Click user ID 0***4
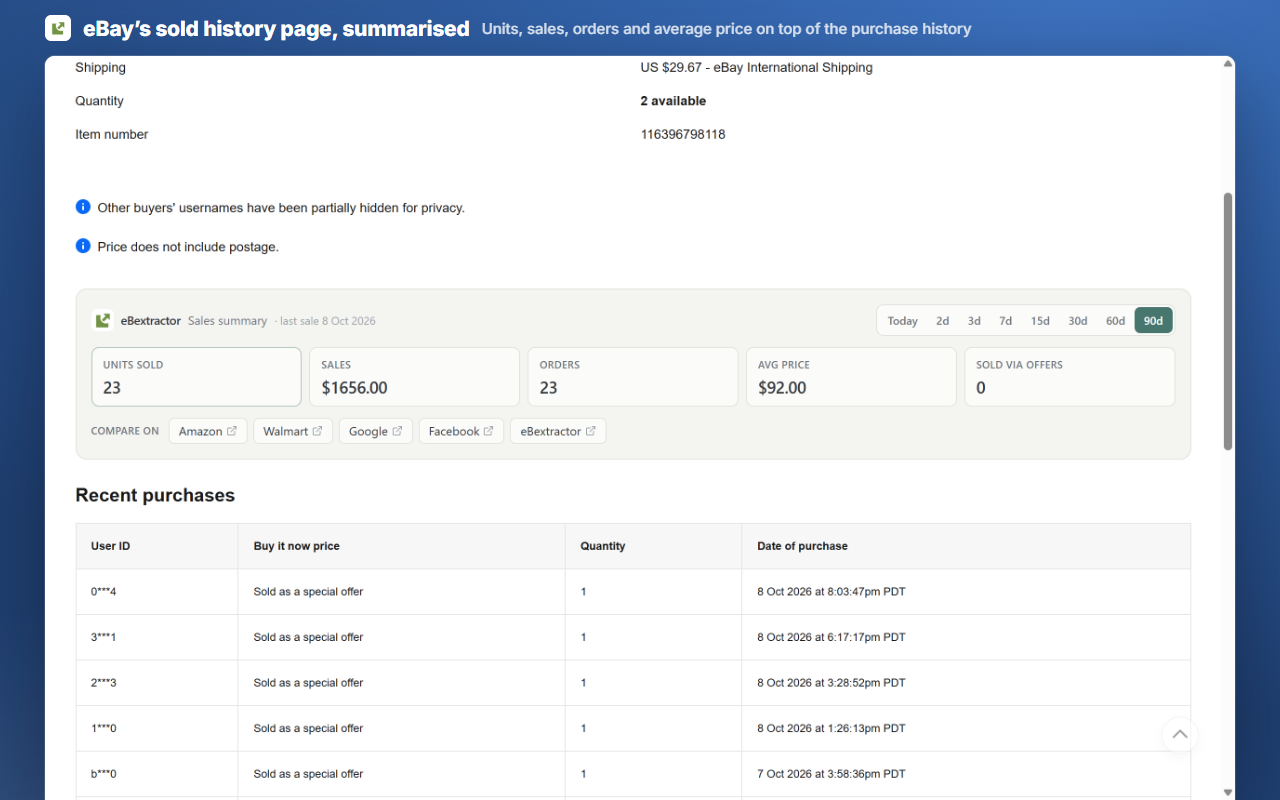The height and width of the screenshot is (800, 1280). tap(104, 592)
